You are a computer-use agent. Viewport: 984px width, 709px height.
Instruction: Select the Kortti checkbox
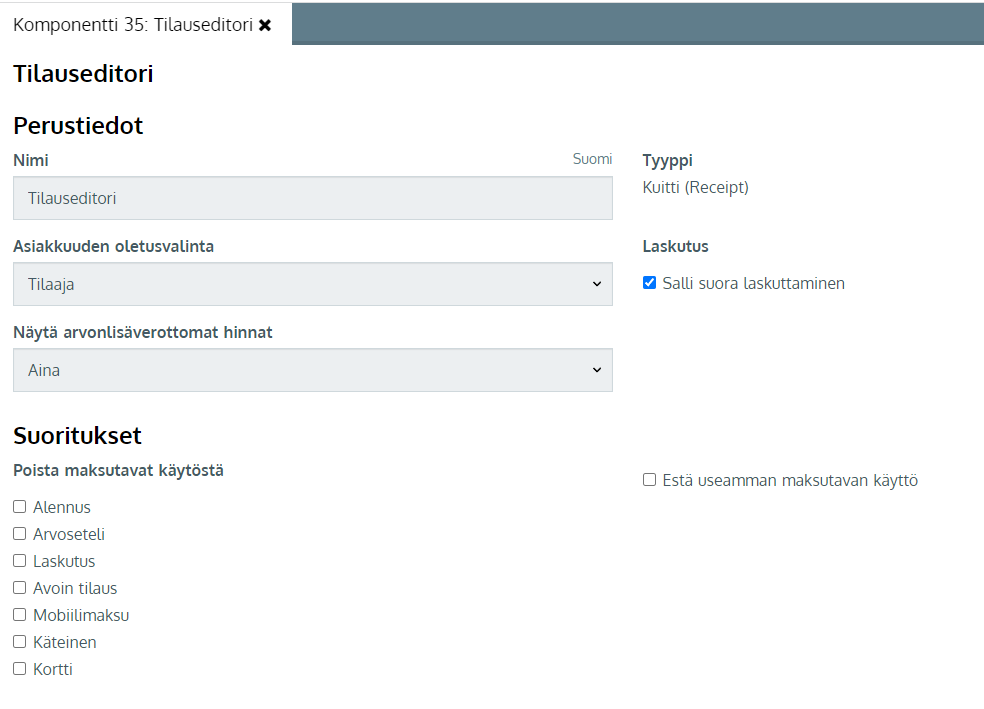[x=20, y=668]
